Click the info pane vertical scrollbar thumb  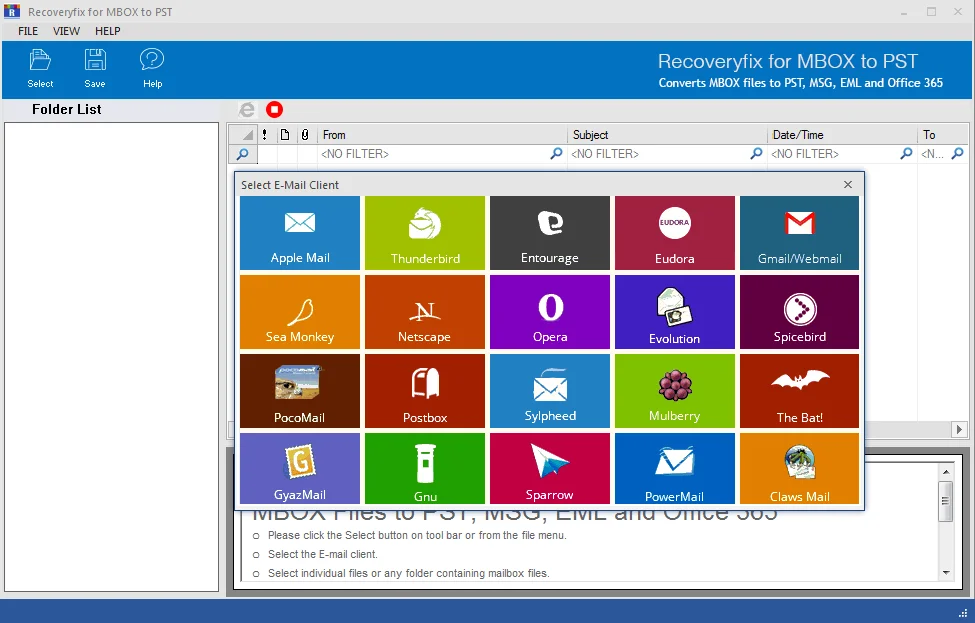pyautogui.click(x=946, y=501)
